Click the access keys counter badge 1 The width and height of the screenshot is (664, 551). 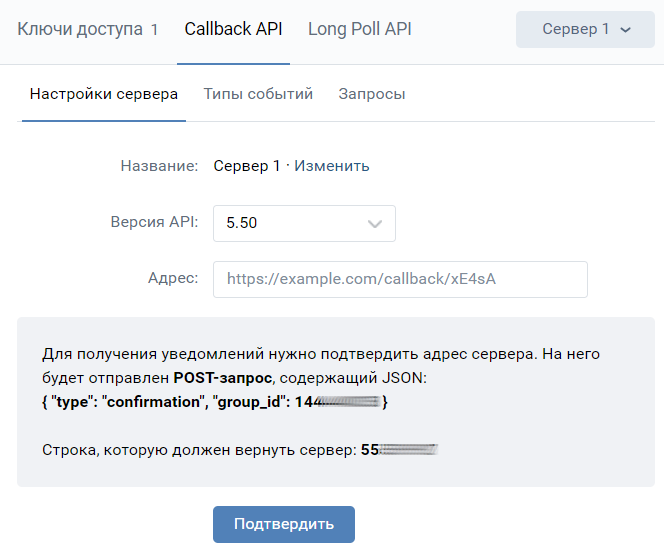155,30
